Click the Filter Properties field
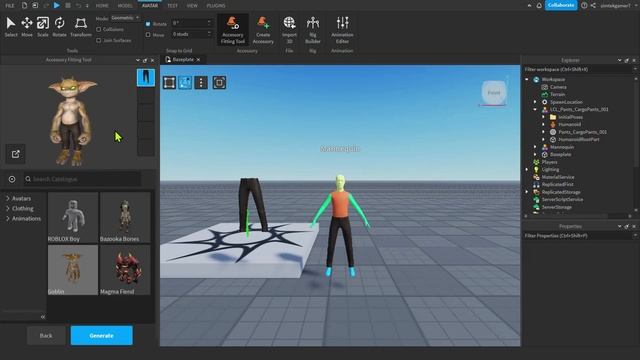640x360 pixels. point(579,236)
